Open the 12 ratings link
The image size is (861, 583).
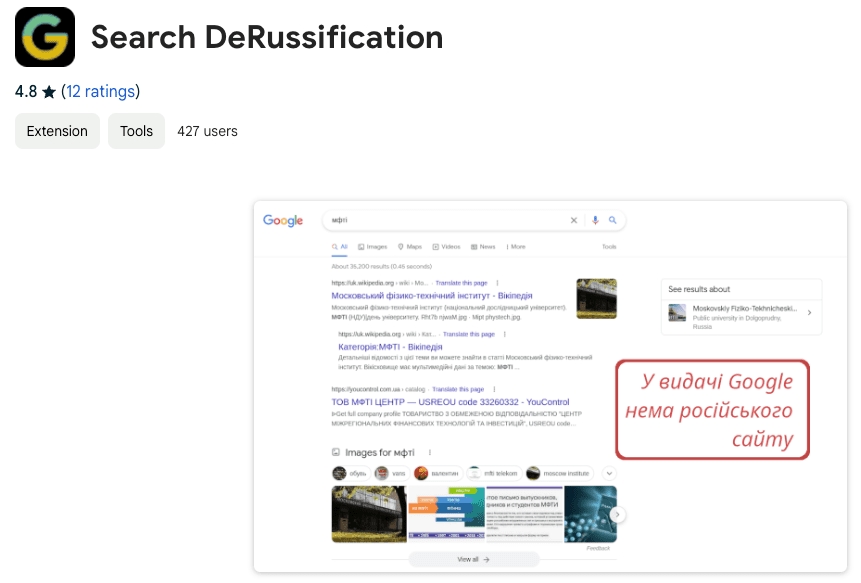coord(100,92)
